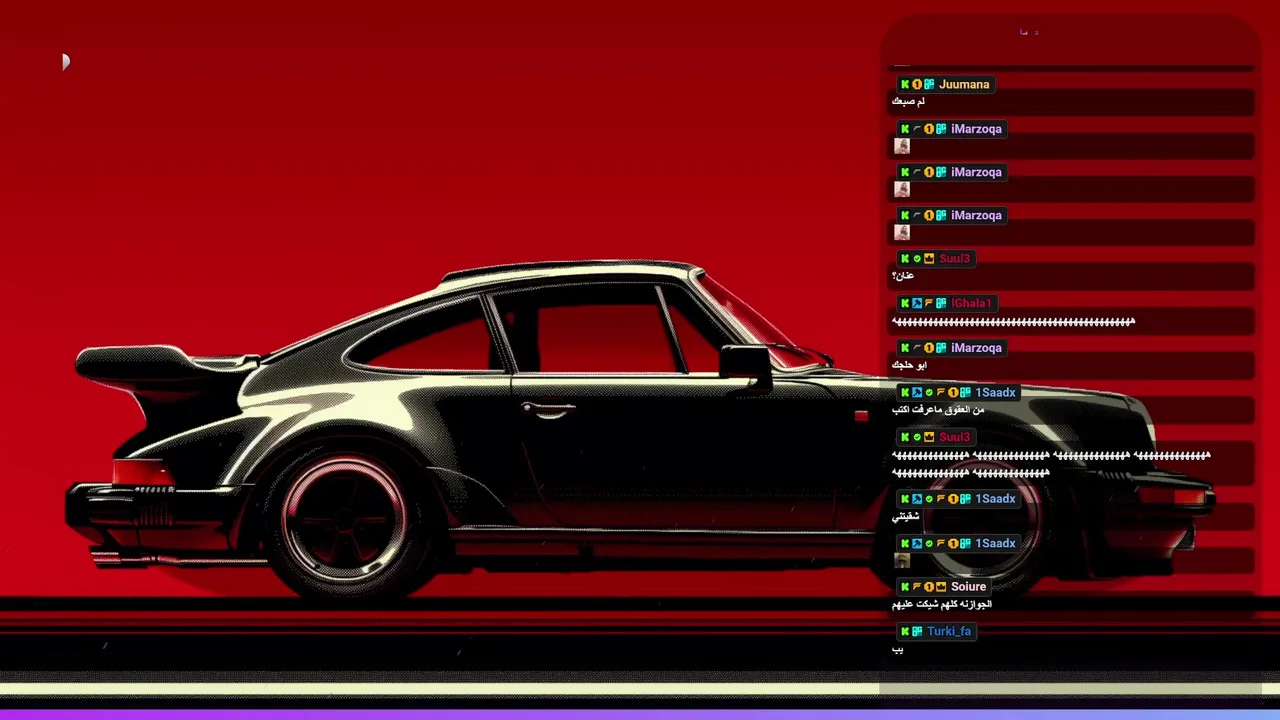Screen dimensions: 1280x720
Task: Click the Kick badge beside Juumana
Action: pyautogui.click(x=905, y=85)
